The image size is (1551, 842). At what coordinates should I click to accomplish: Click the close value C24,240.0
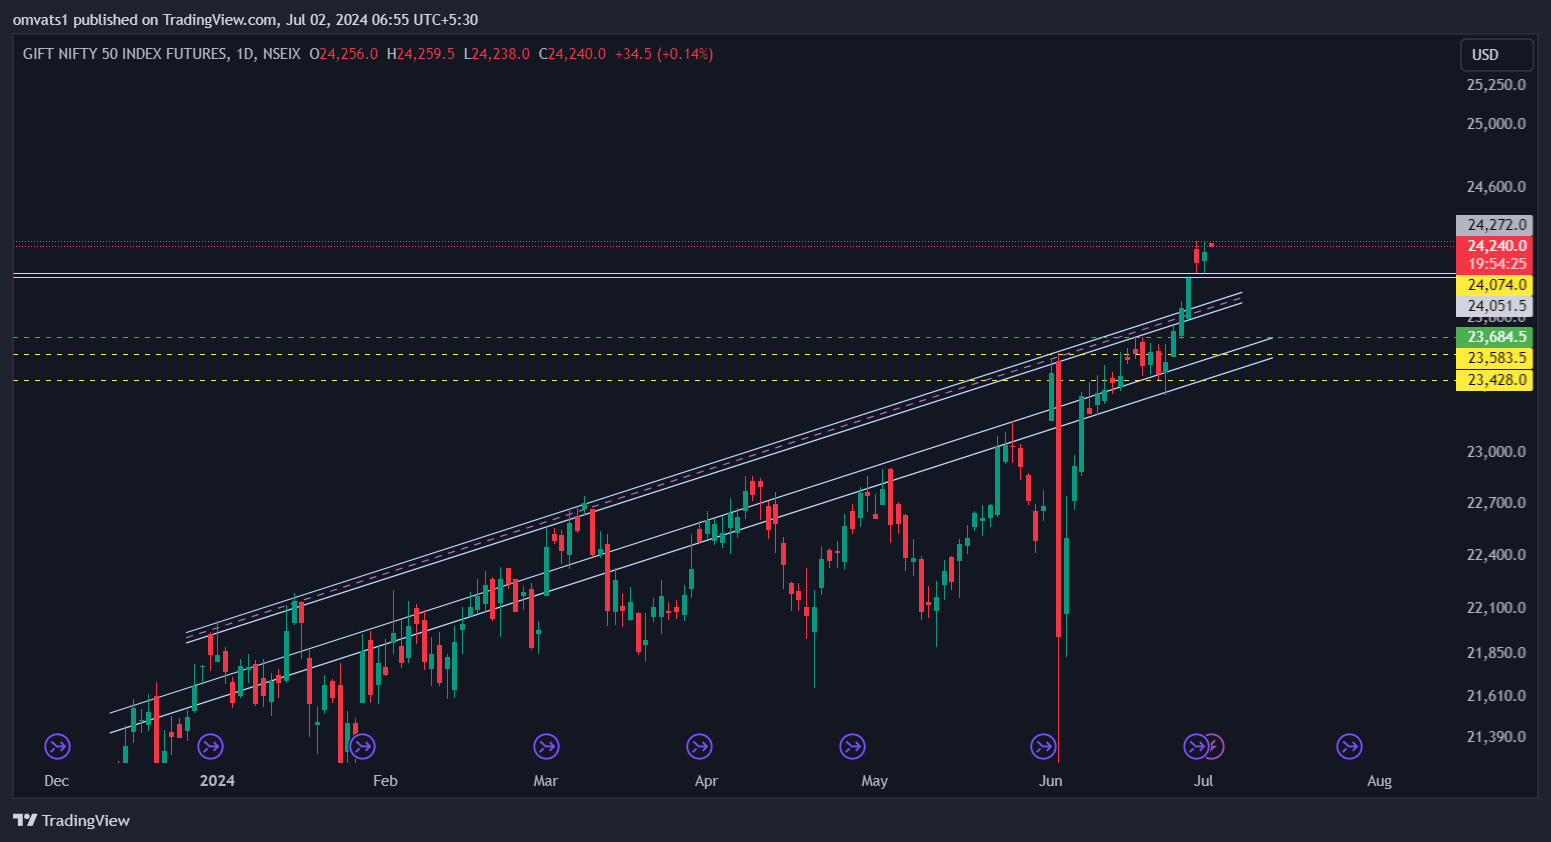tap(572, 54)
